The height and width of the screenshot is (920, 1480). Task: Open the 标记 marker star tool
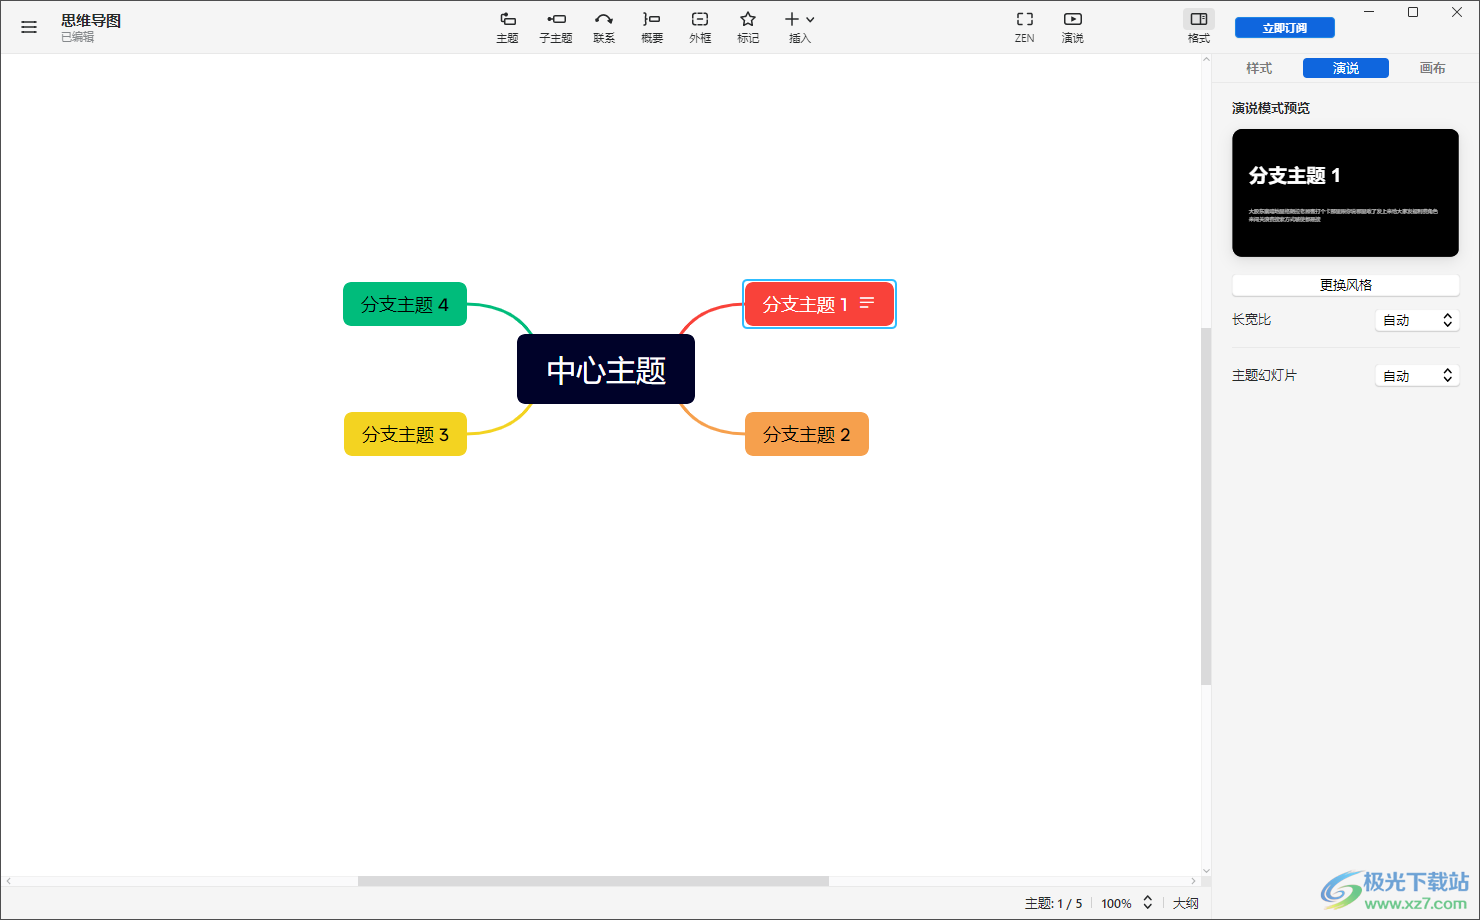[748, 27]
